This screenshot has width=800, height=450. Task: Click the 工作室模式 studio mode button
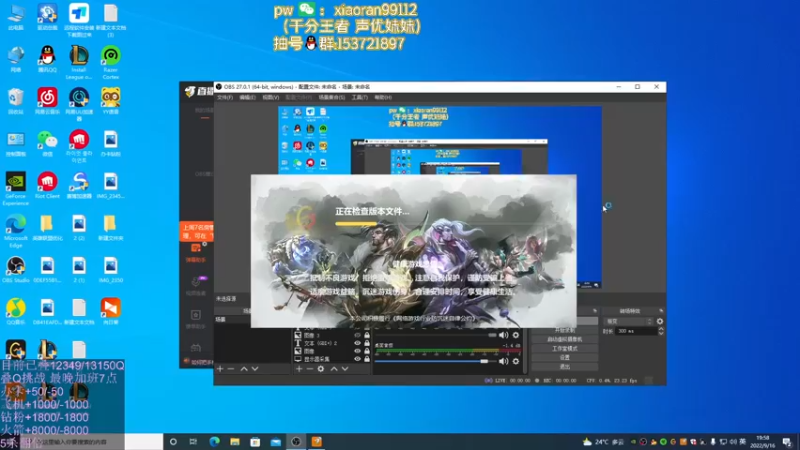[565, 348]
